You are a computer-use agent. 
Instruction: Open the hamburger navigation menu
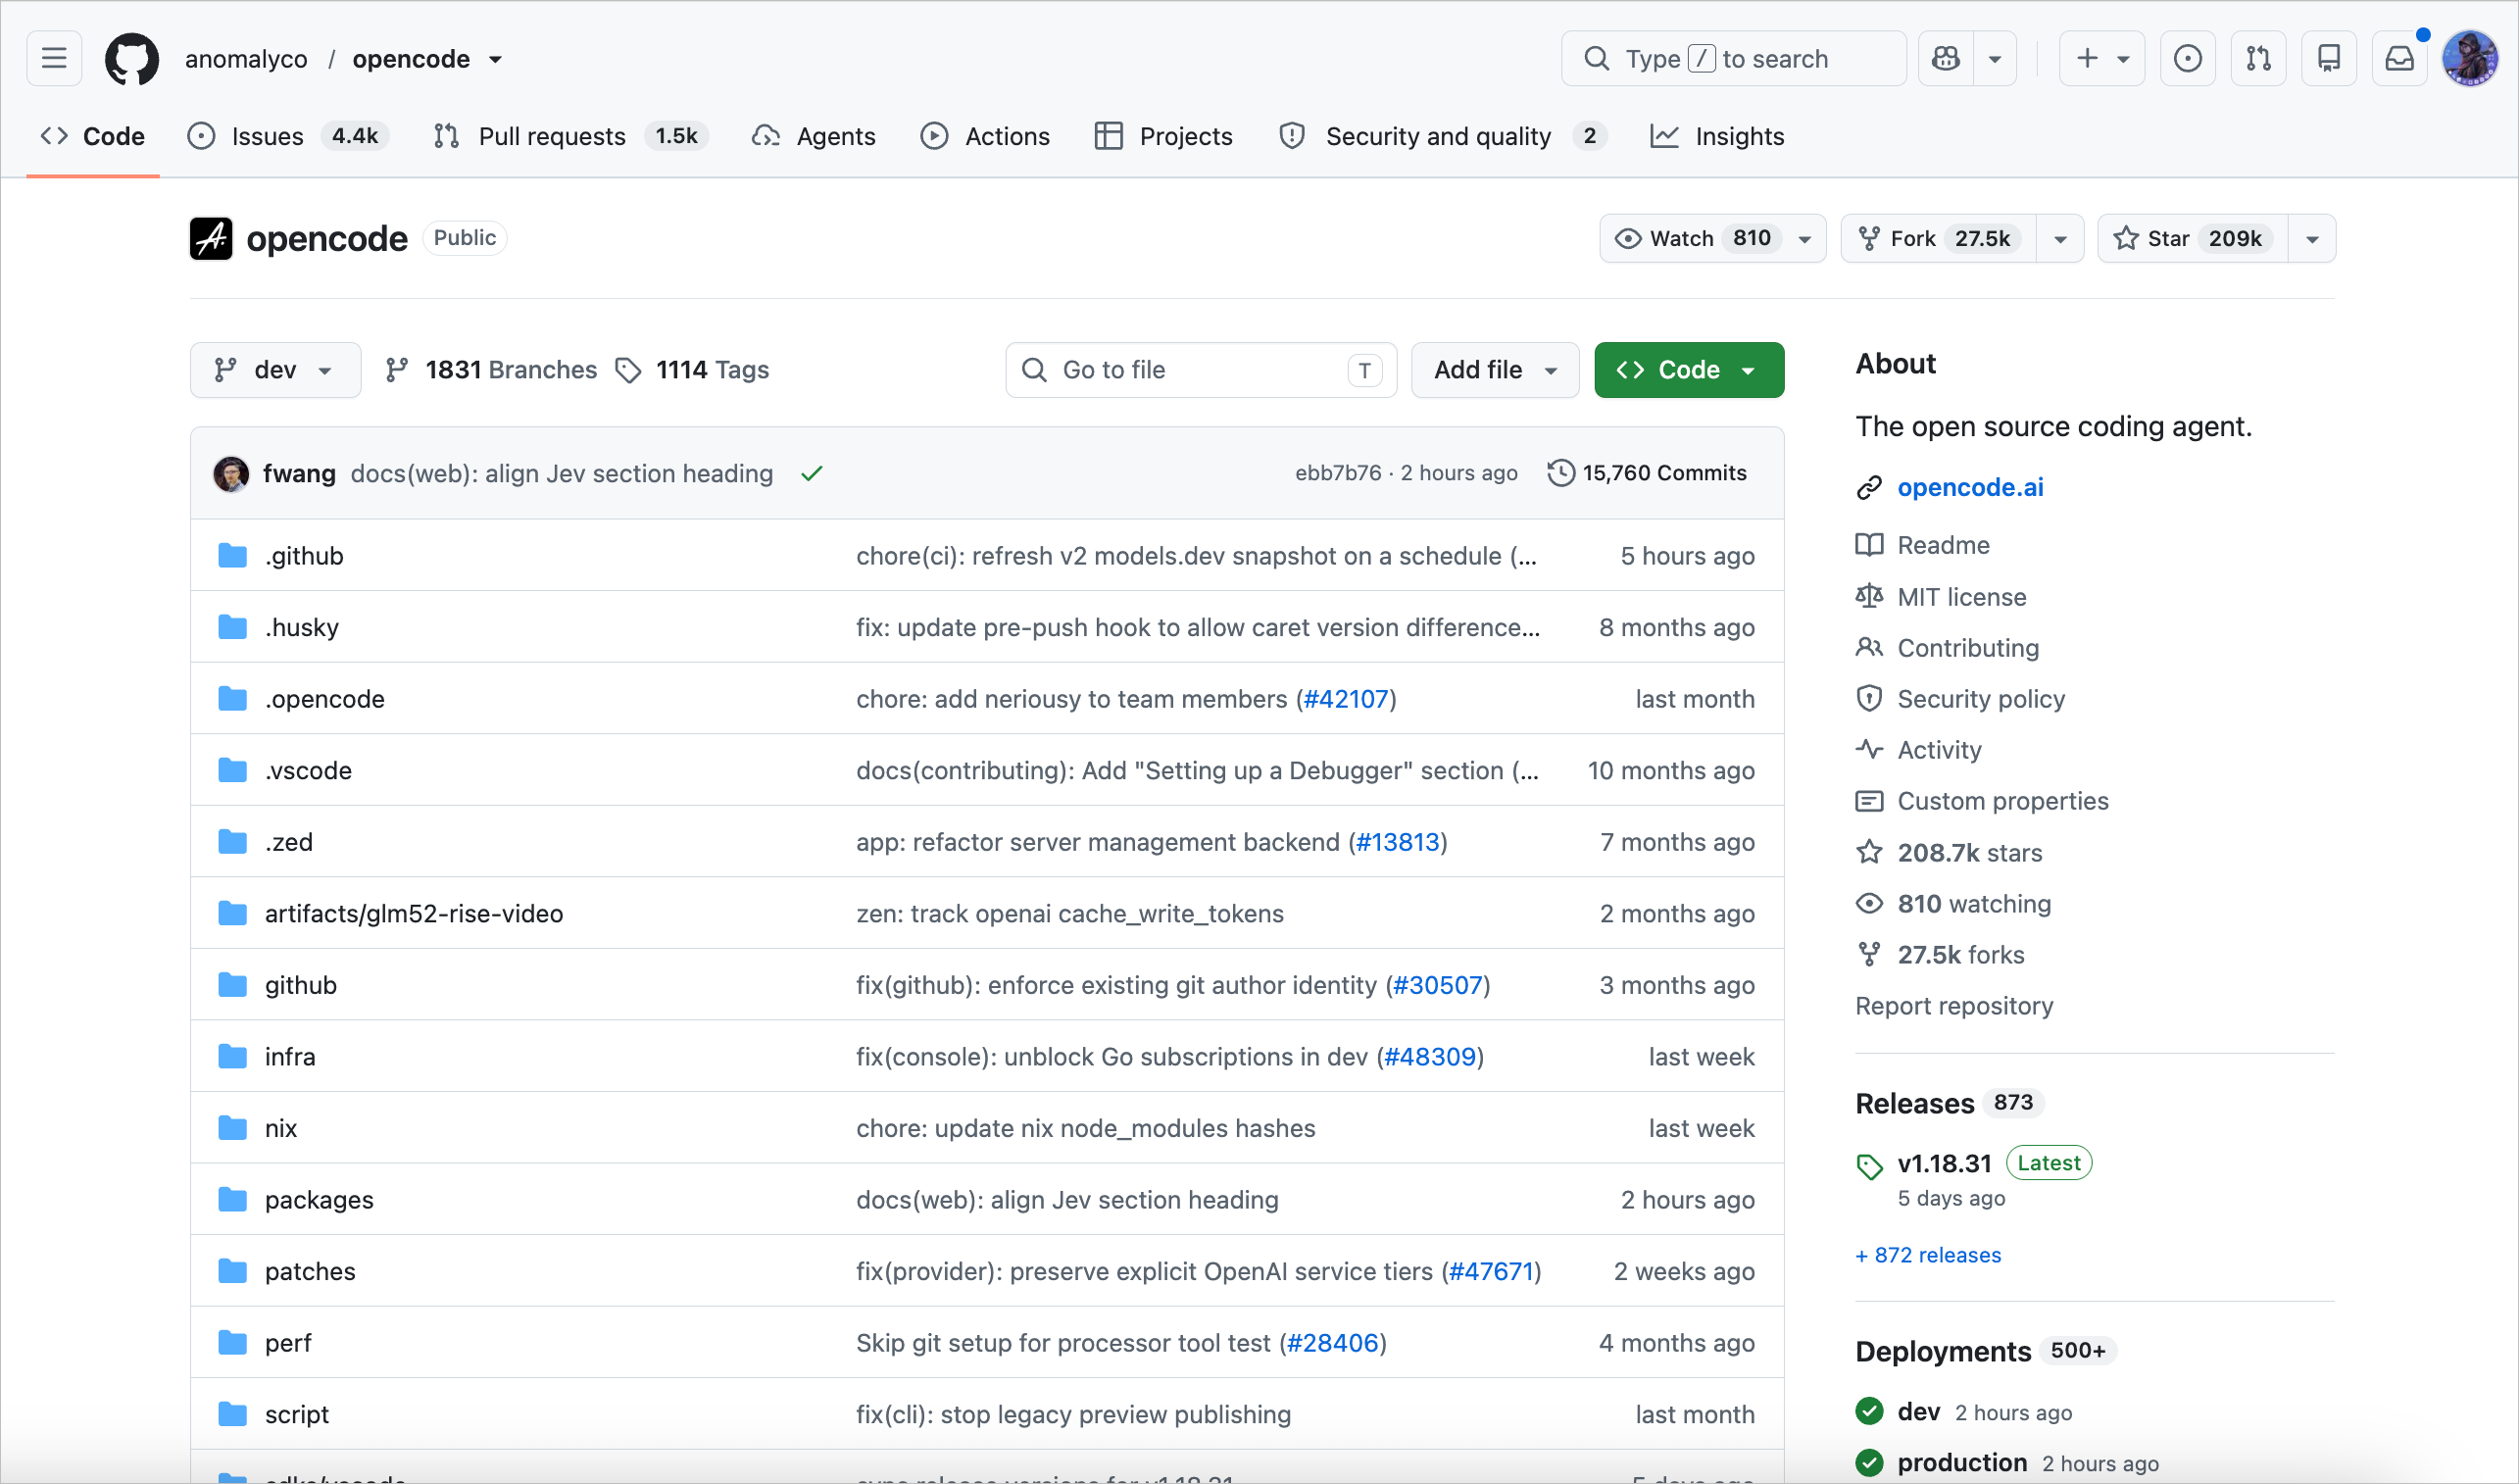(54, 59)
